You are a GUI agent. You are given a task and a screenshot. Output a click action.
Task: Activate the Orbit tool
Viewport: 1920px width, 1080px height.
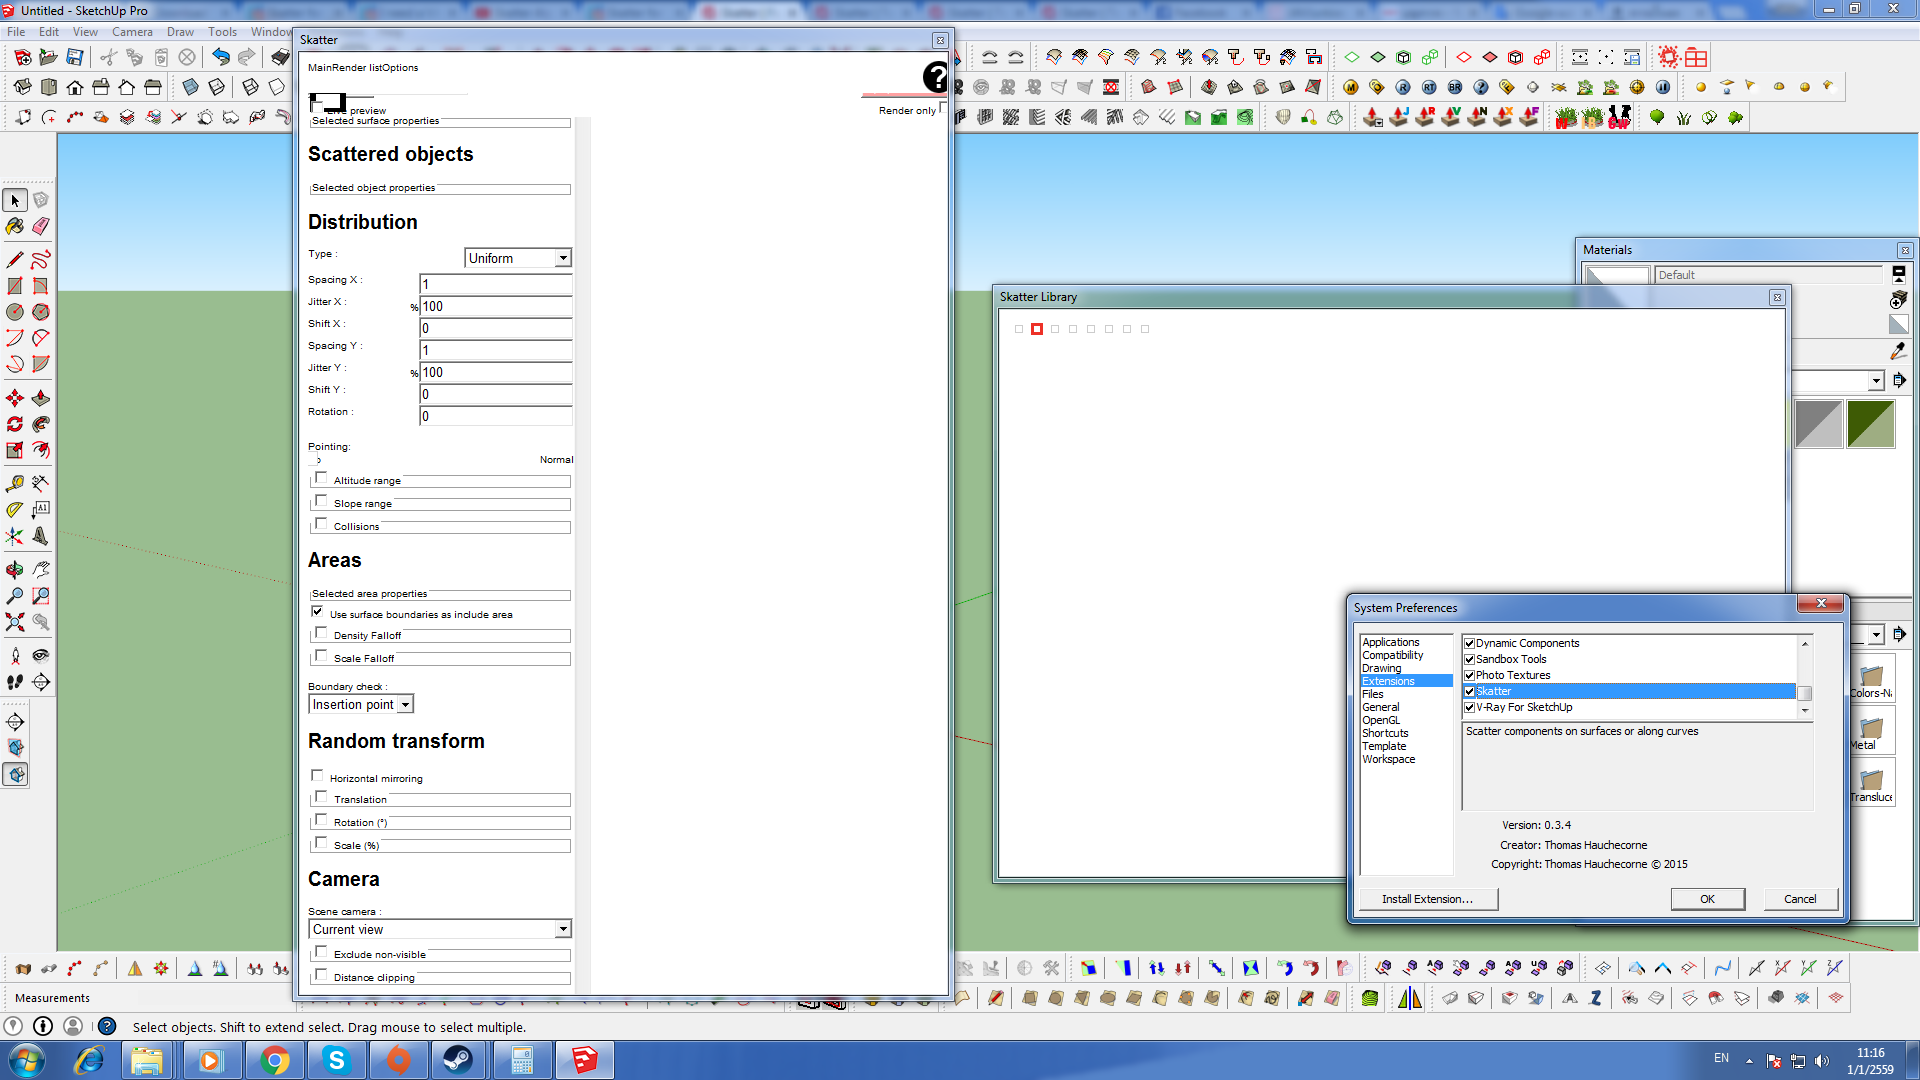coord(15,570)
